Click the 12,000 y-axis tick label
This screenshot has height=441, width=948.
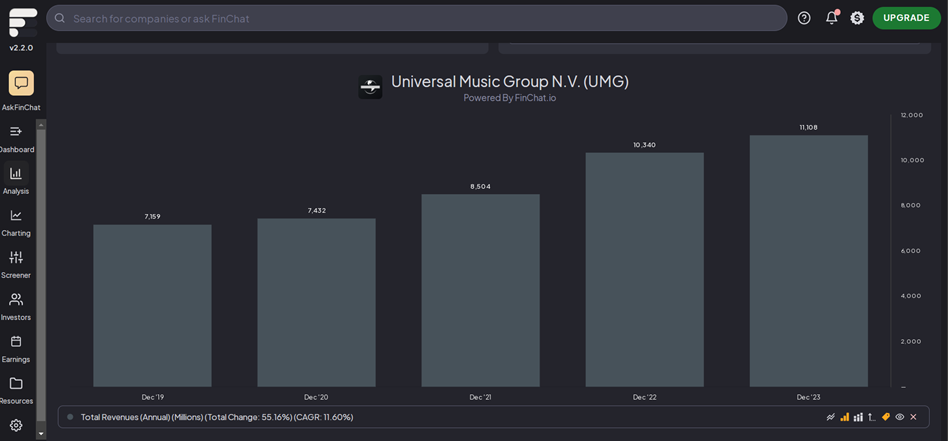(x=912, y=115)
